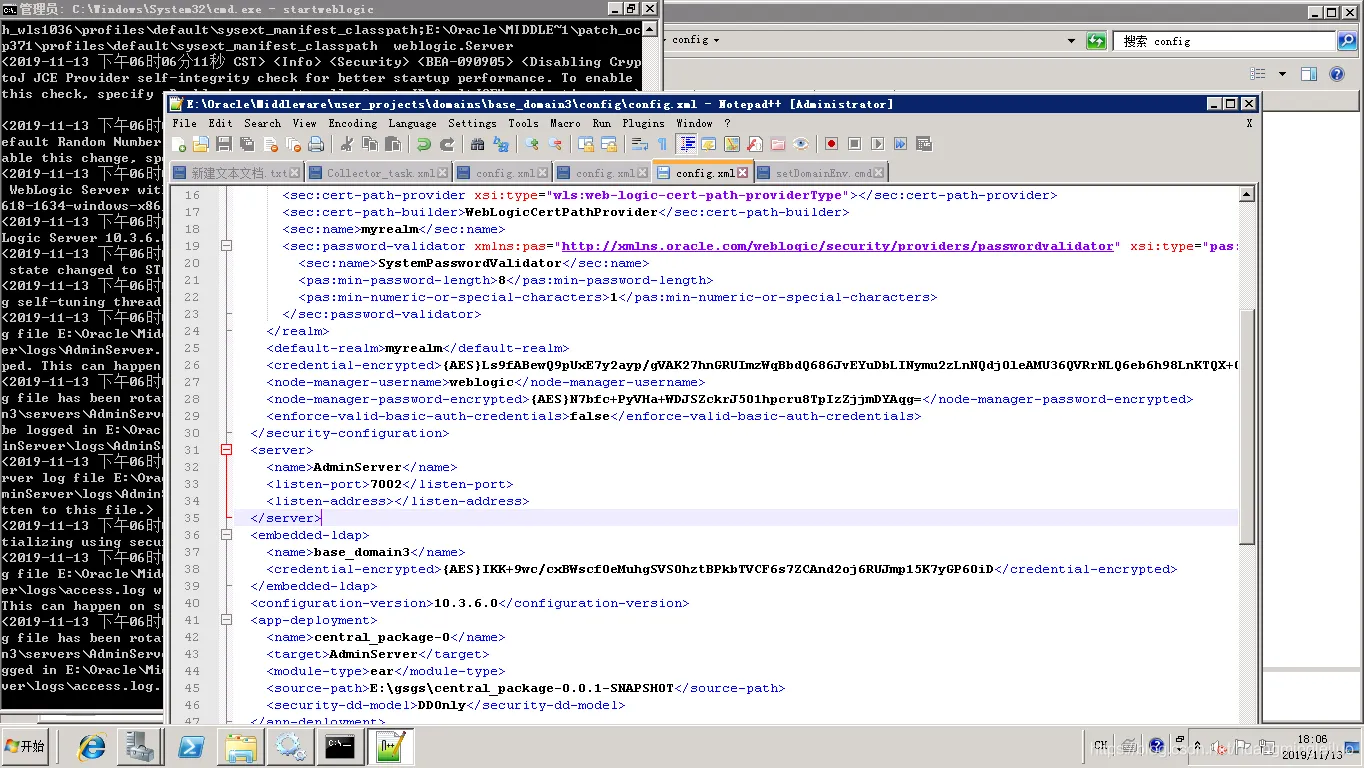Open the File menu in Notepad++
This screenshot has height=768, width=1364.
click(x=184, y=123)
